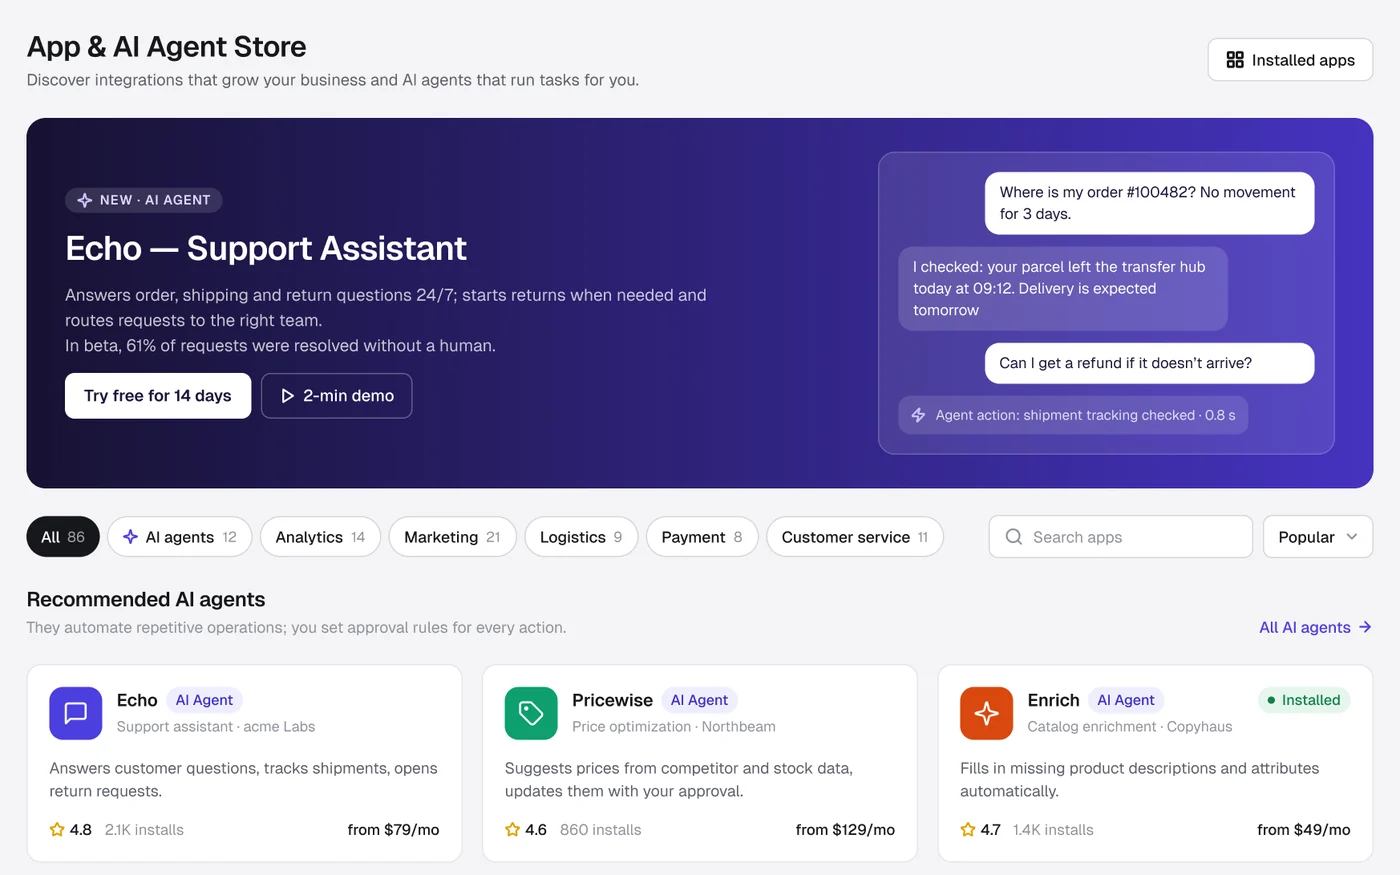Filter by AI agents category
The width and height of the screenshot is (1400, 875).
(x=180, y=537)
